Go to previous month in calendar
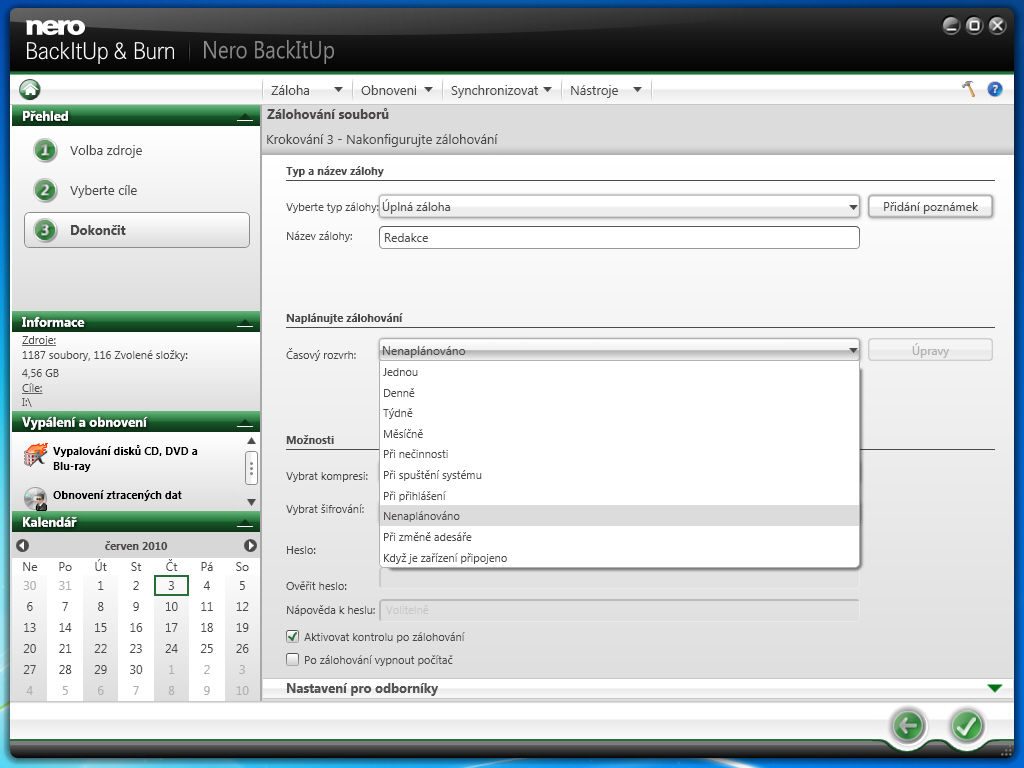The height and width of the screenshot is (768, 1024). pyautogui.click(x=22, y=546)
